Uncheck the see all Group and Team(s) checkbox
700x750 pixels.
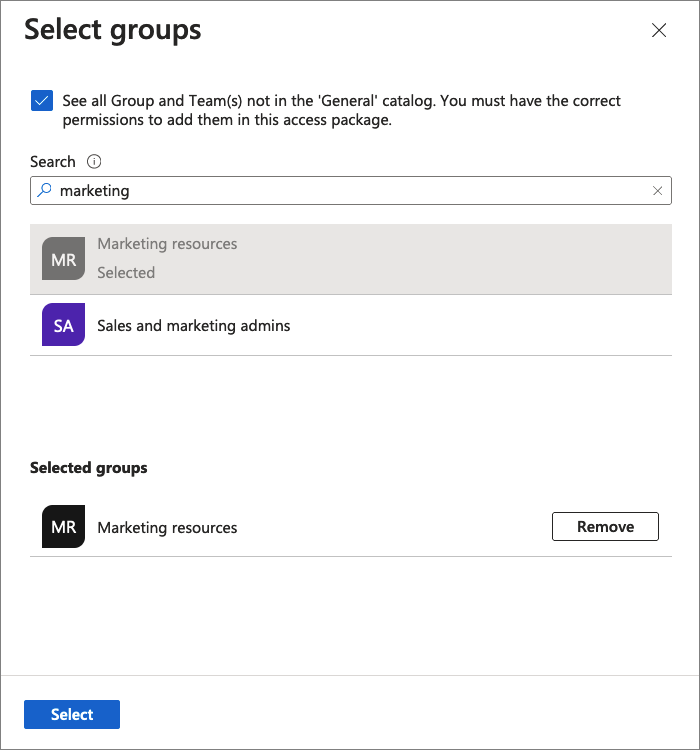point(42,101)
